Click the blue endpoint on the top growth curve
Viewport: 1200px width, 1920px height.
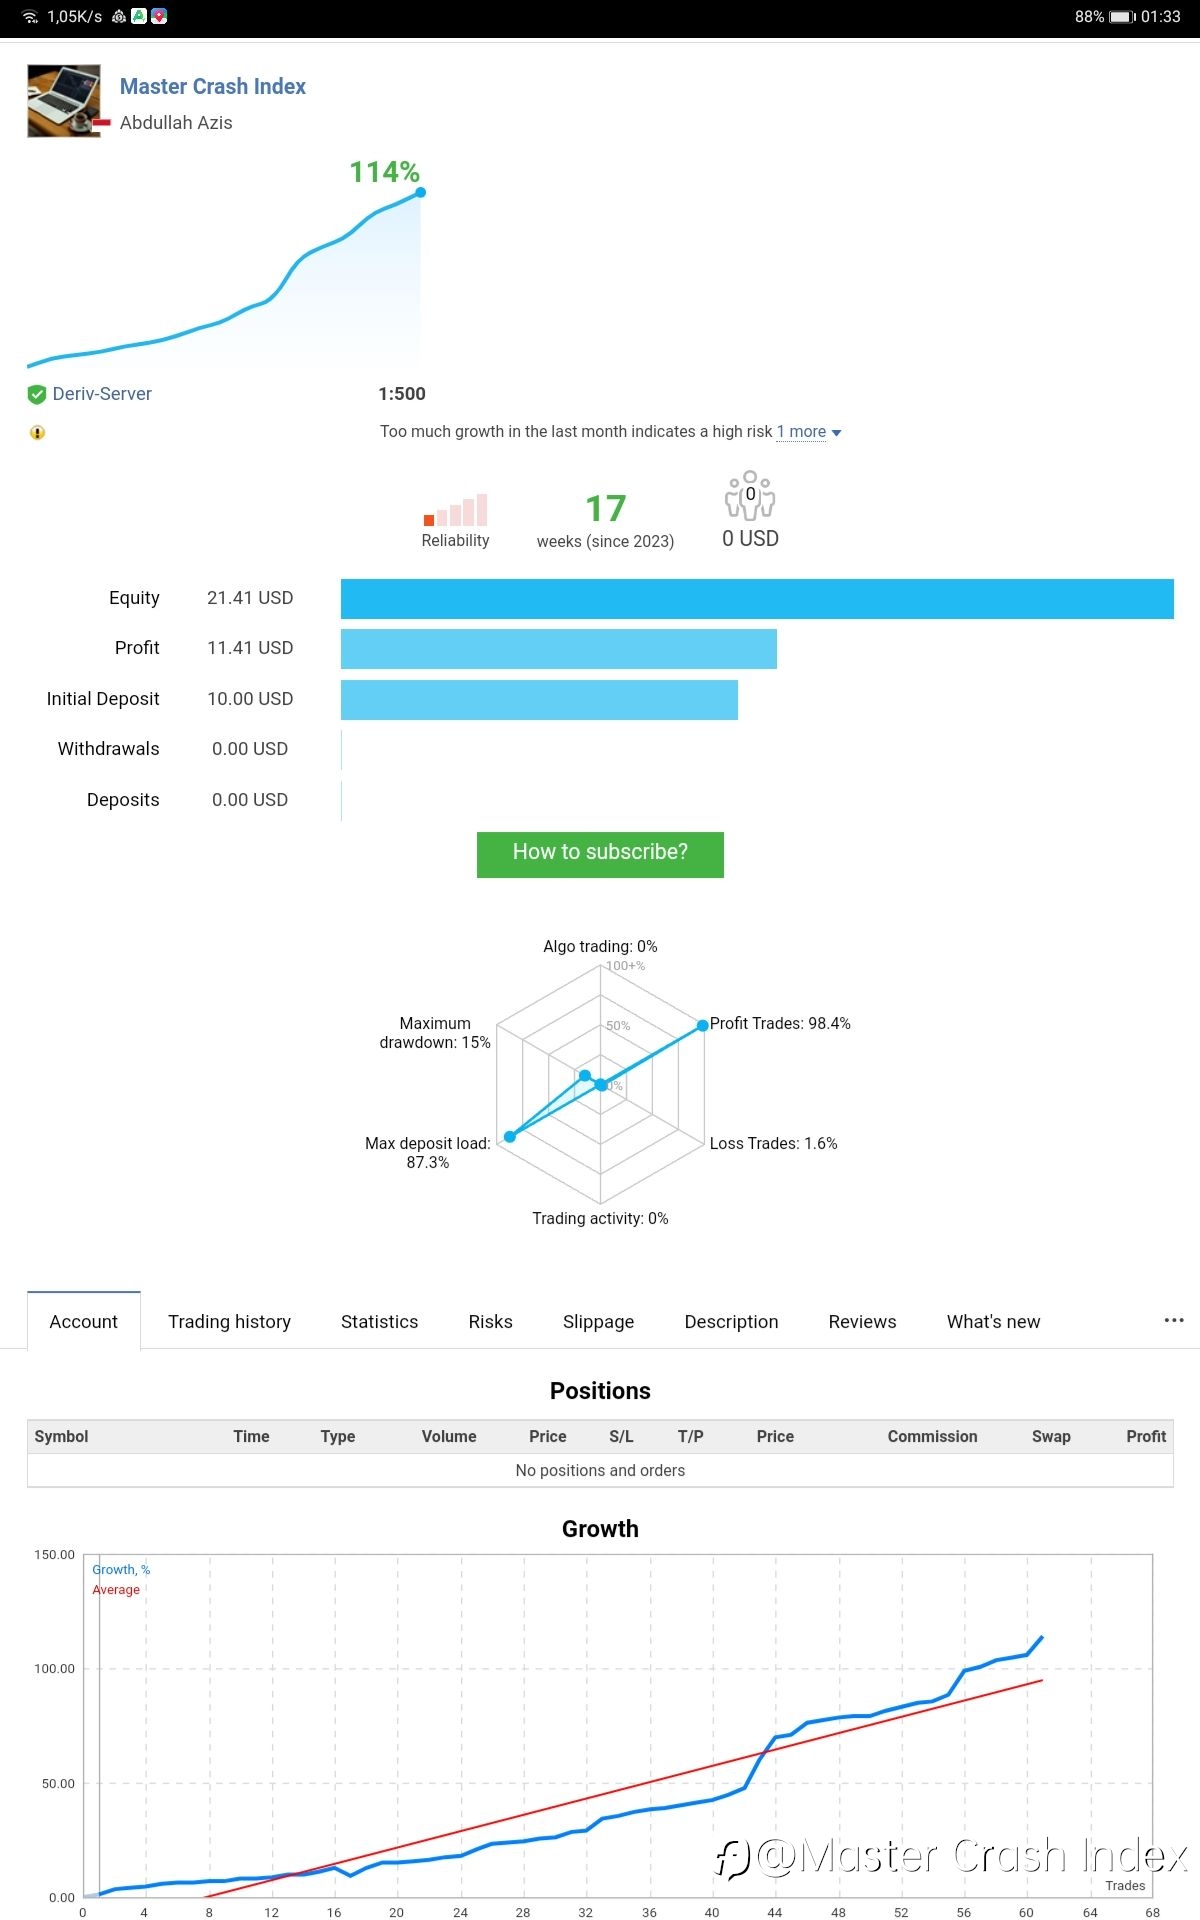pos(420,192)
